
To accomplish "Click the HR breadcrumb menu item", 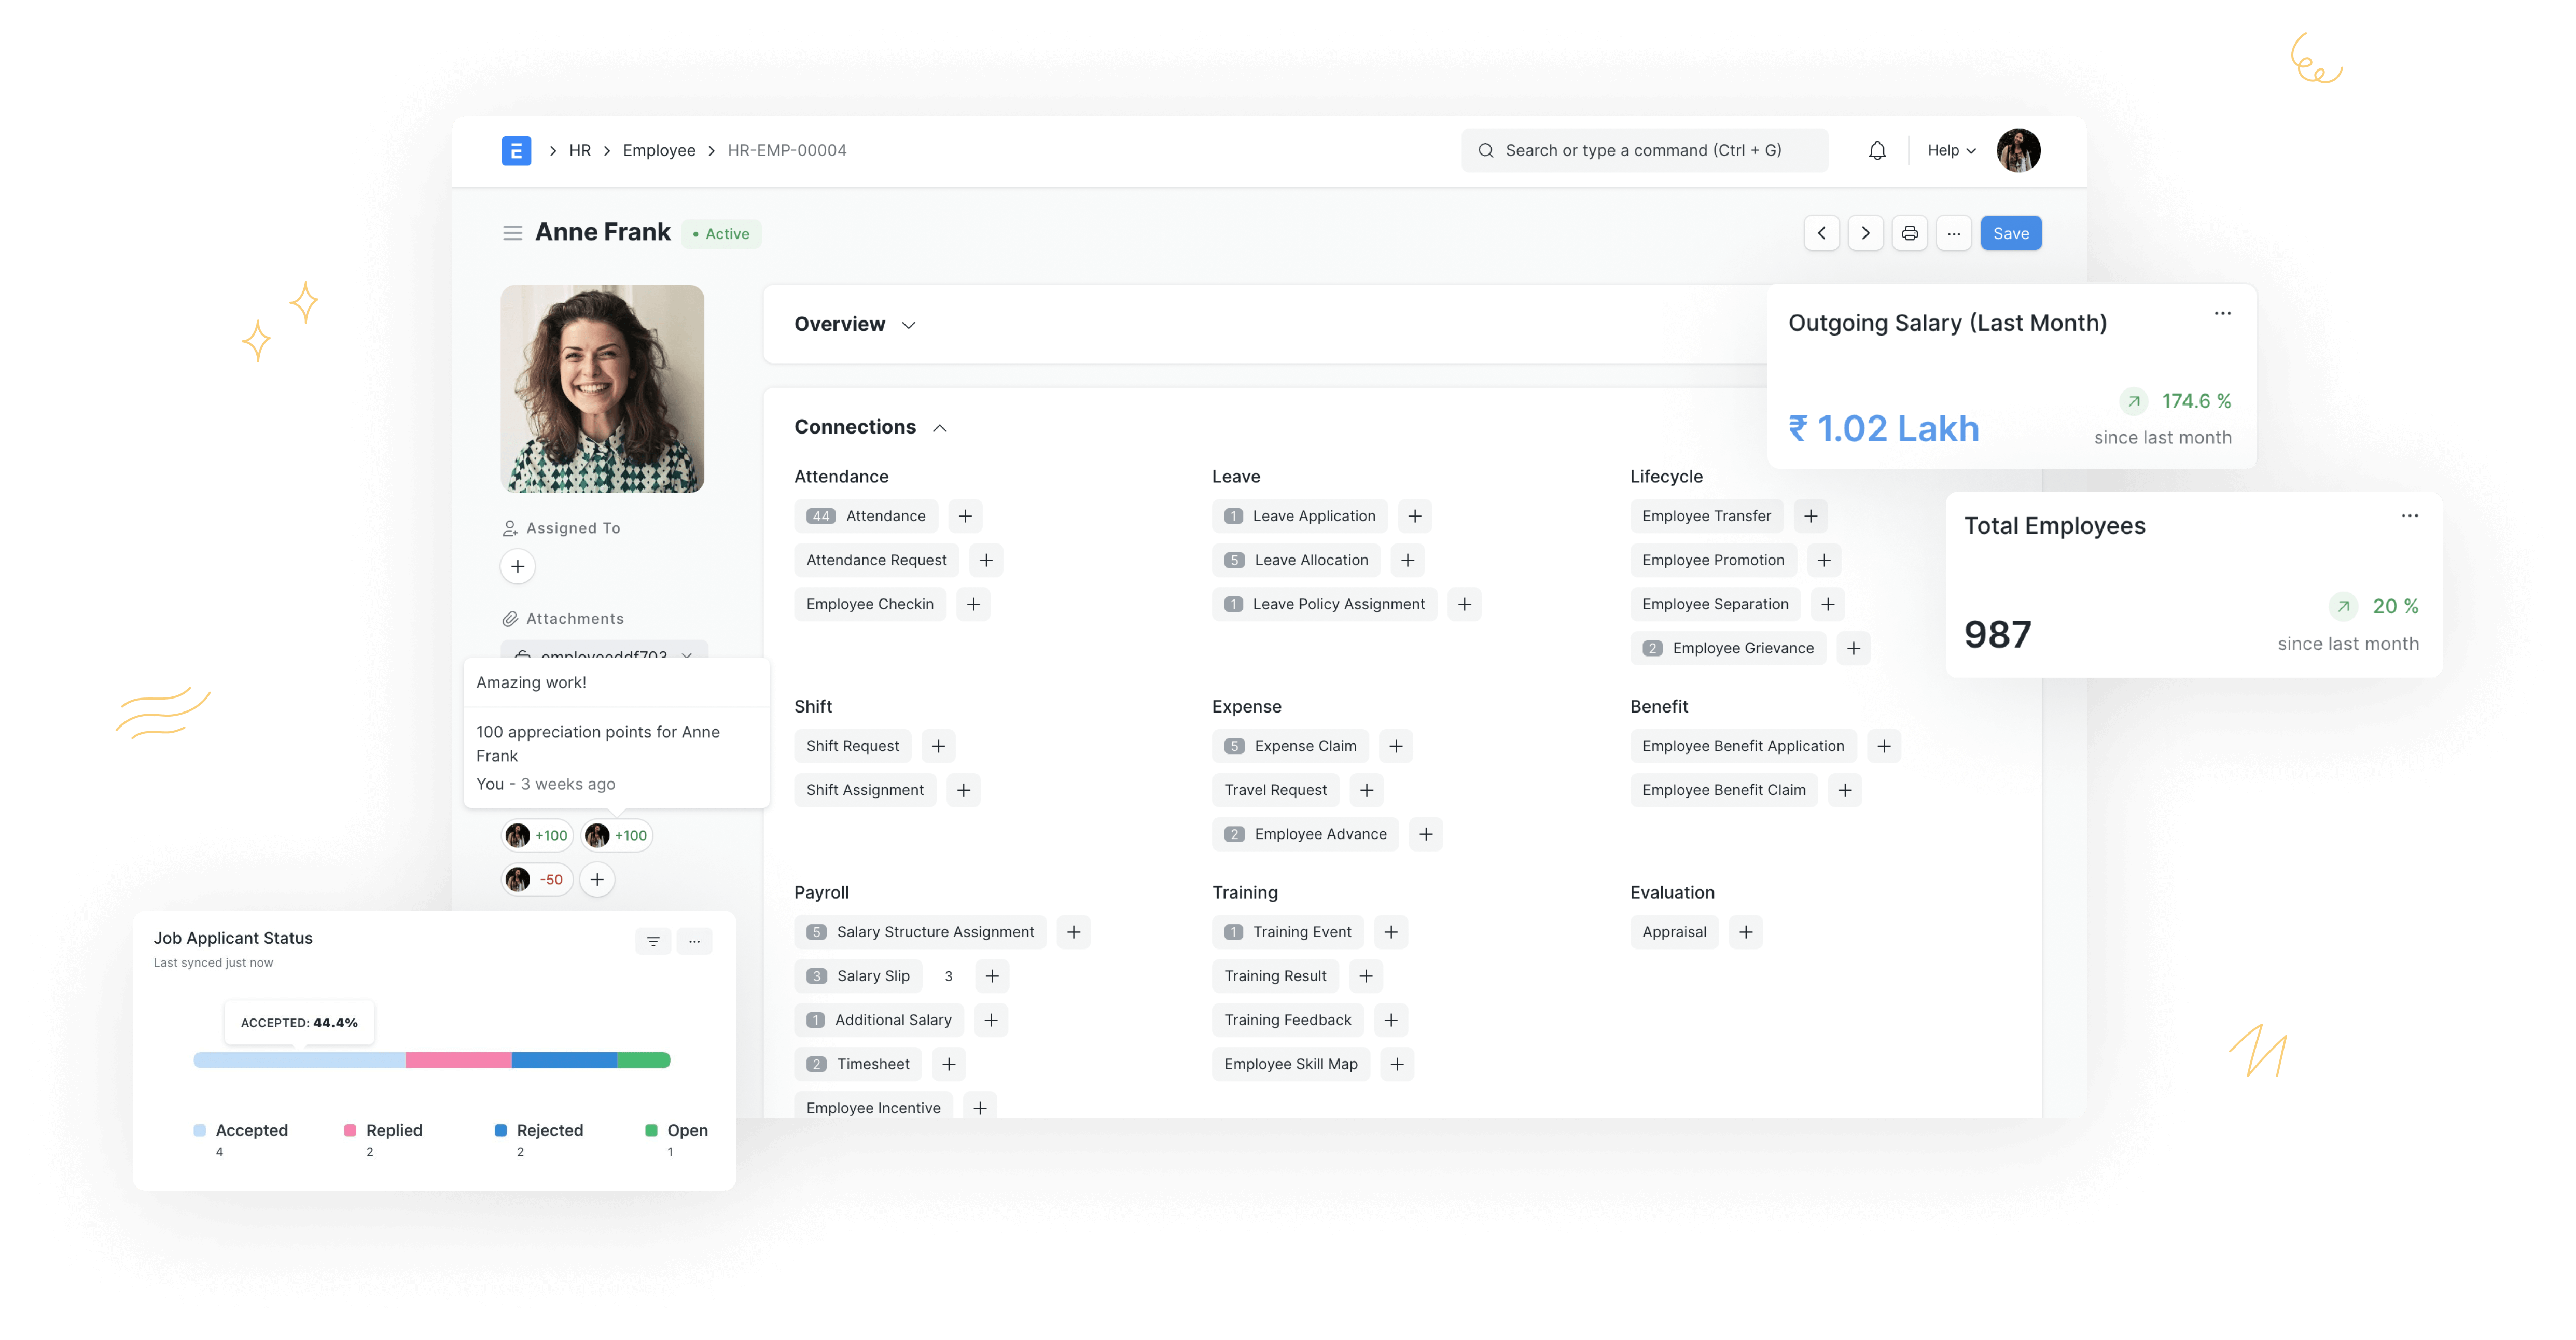I will pyautogui.click(x=579, y=150).
